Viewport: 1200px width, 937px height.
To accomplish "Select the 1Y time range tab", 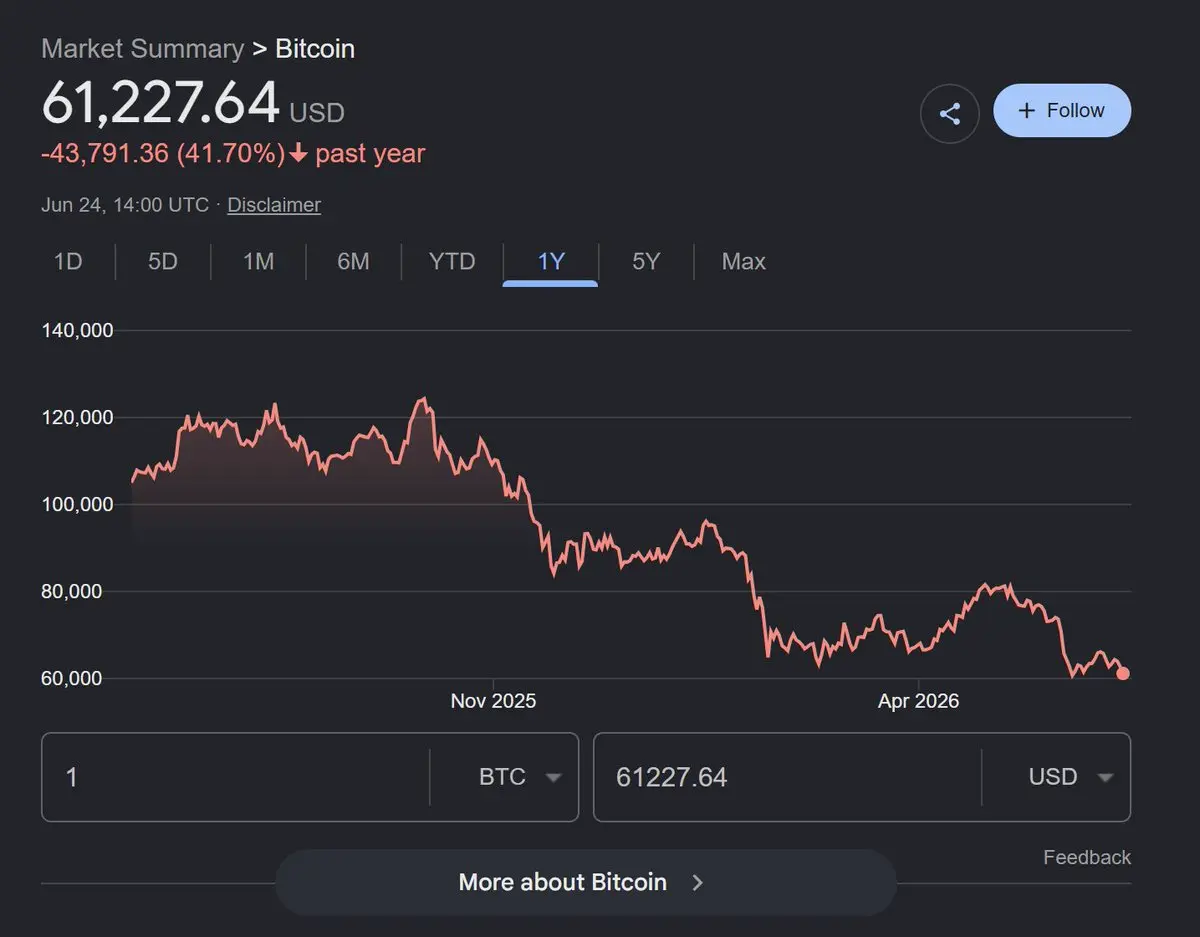I will [551, 262].
